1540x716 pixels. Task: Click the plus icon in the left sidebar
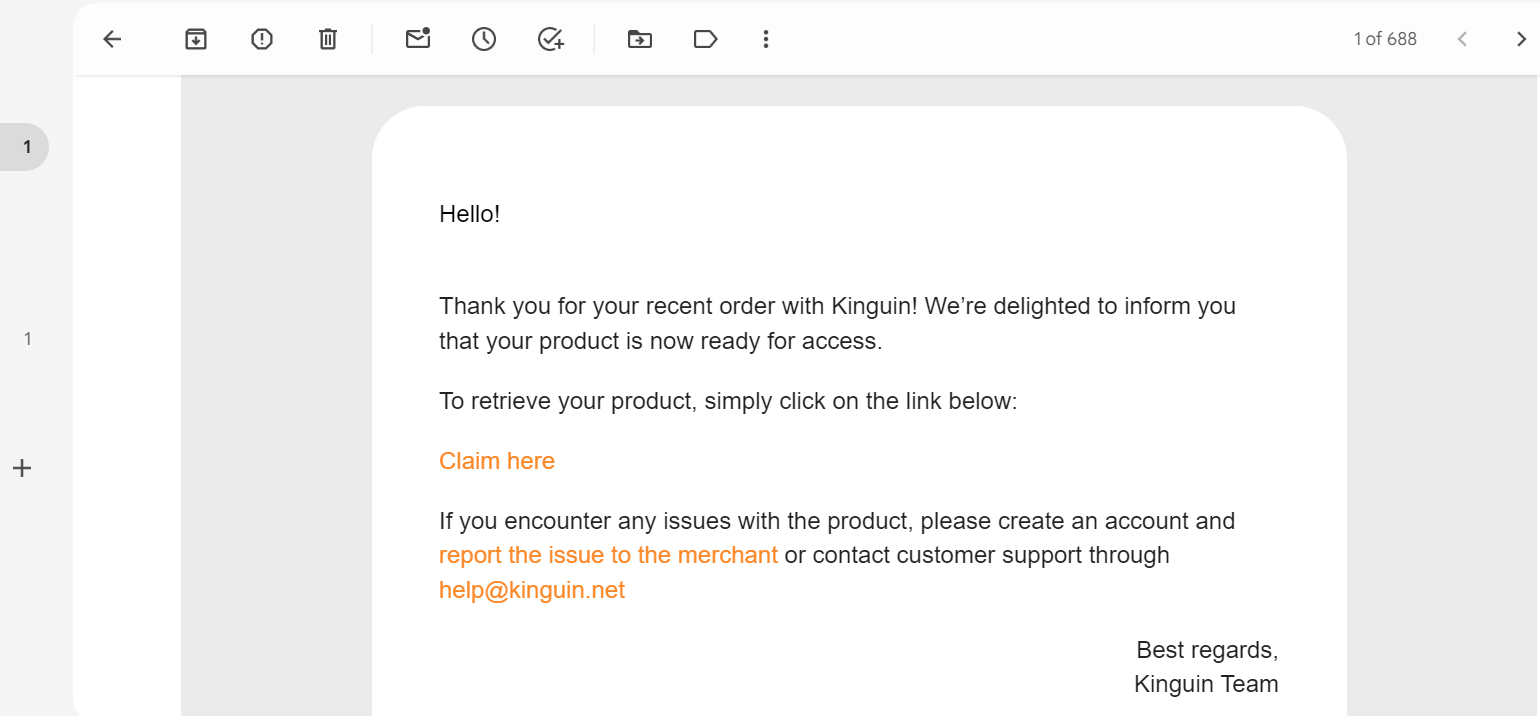22,467
